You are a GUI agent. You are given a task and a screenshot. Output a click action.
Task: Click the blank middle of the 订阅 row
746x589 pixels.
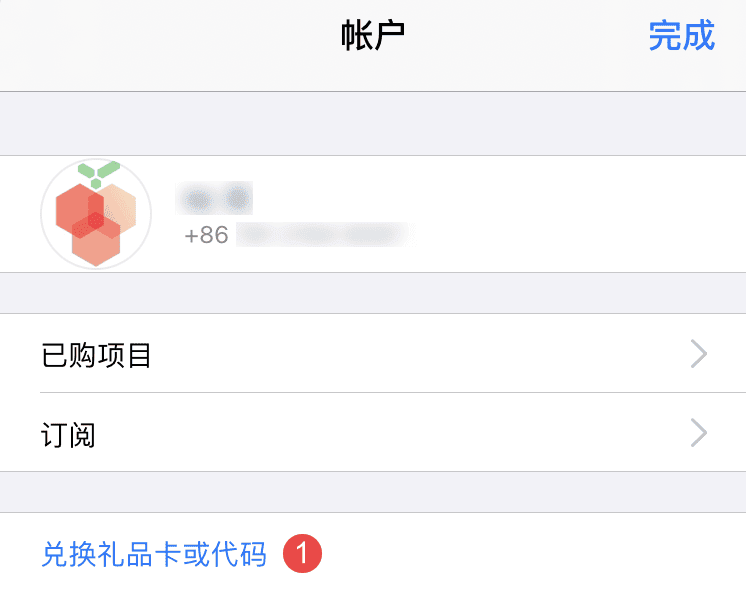point(400,433)
